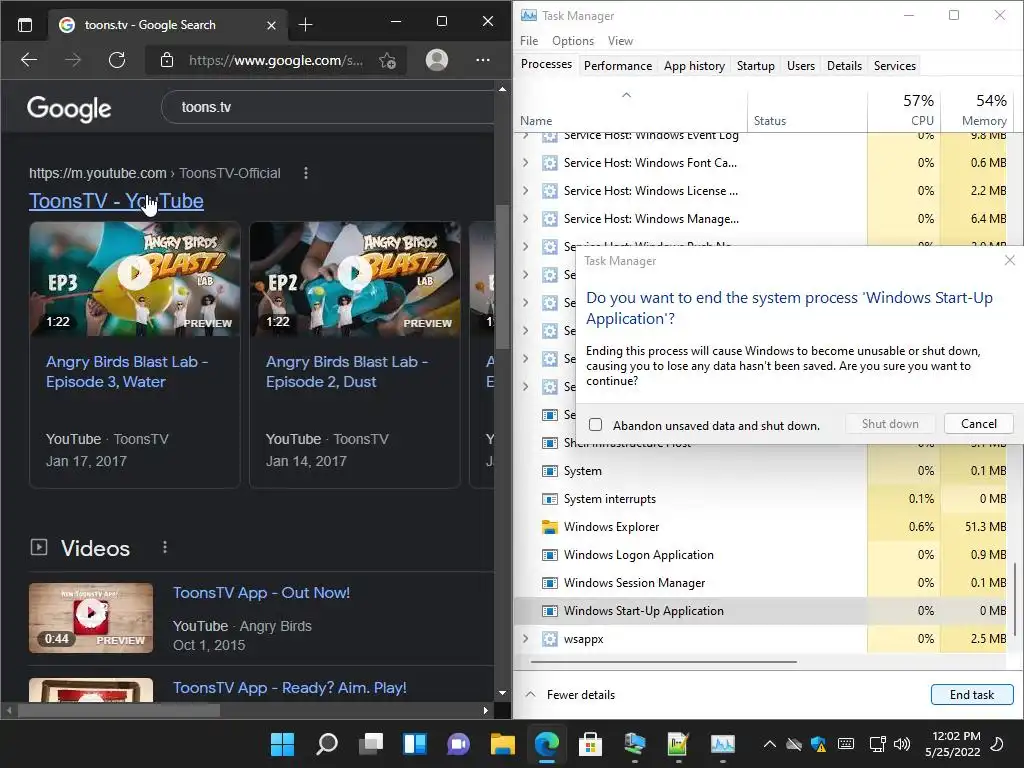Open Angry Birds Blast Lab Episode 2 link

pyautogui.click(x=347, y=372)
